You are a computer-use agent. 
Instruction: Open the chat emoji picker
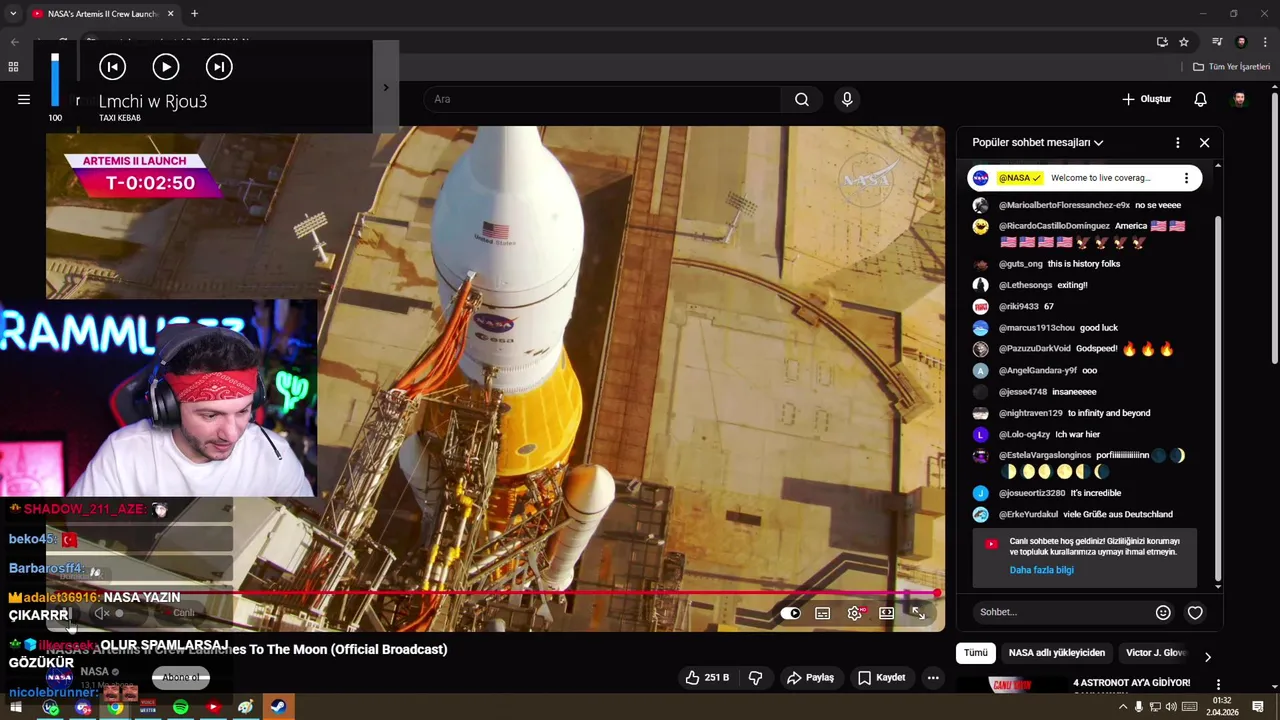tap(1163, 613)
